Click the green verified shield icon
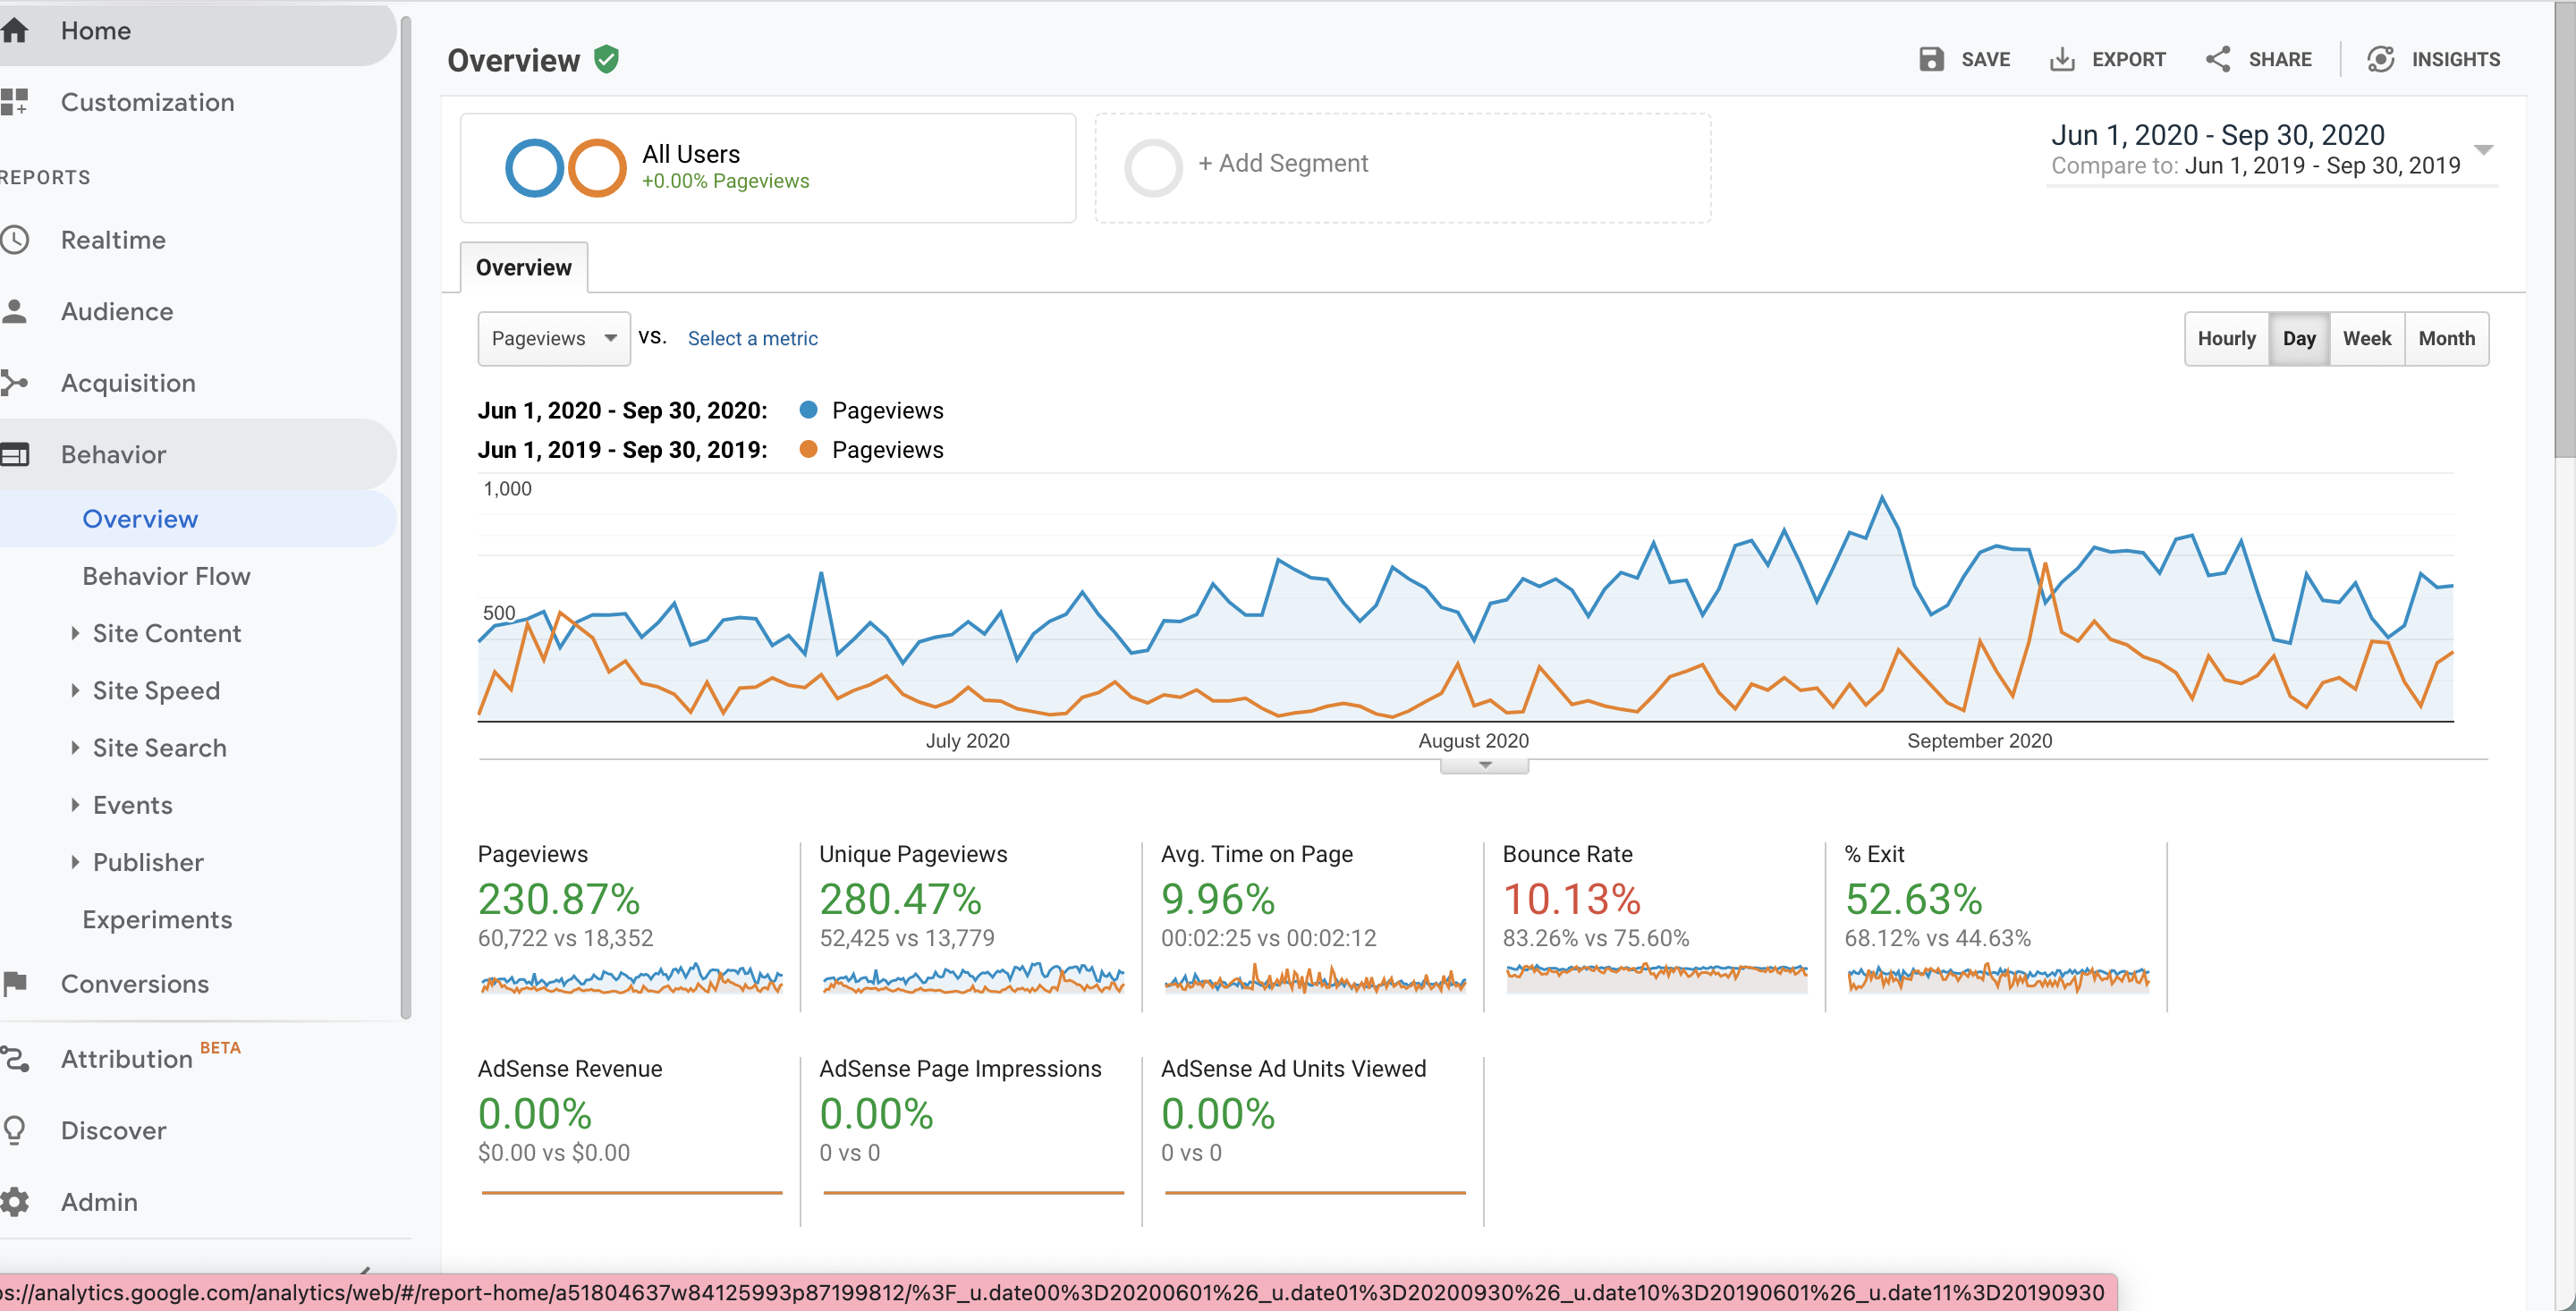The height and width of the screenshot is (1311, 2576). pyautogui.click(x=606, y=60)
